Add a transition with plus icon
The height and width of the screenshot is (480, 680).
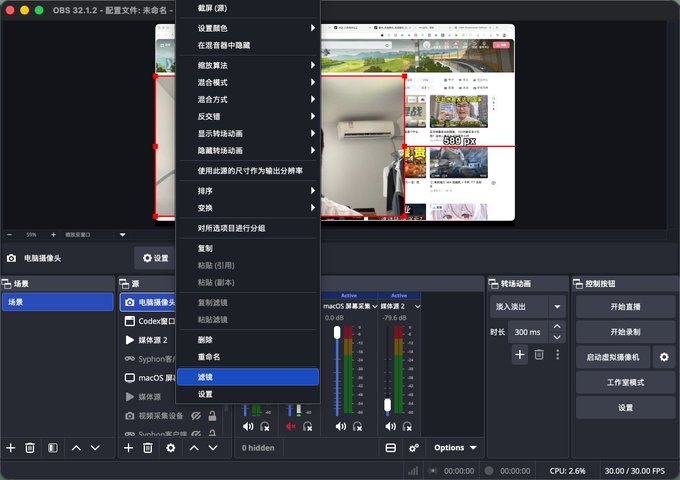pos(520,354)
